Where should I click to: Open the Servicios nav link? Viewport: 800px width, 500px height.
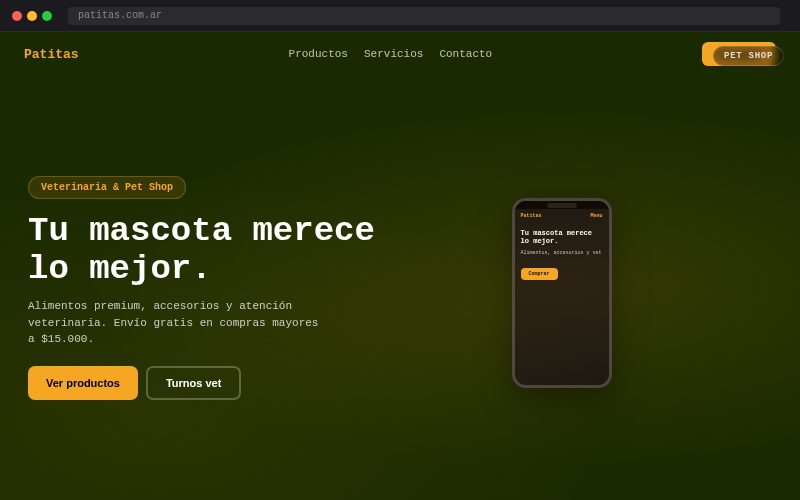tap(393, 54)
